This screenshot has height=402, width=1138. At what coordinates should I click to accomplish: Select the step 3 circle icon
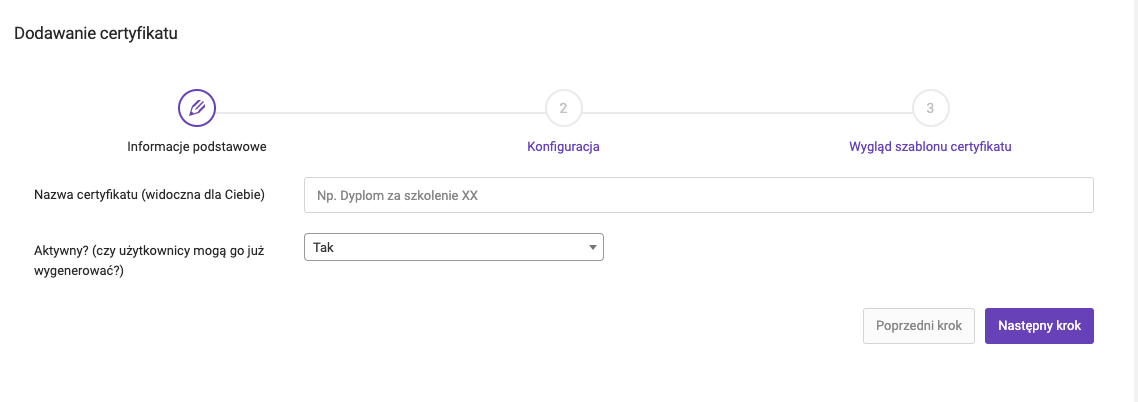(x=930, y=109)
